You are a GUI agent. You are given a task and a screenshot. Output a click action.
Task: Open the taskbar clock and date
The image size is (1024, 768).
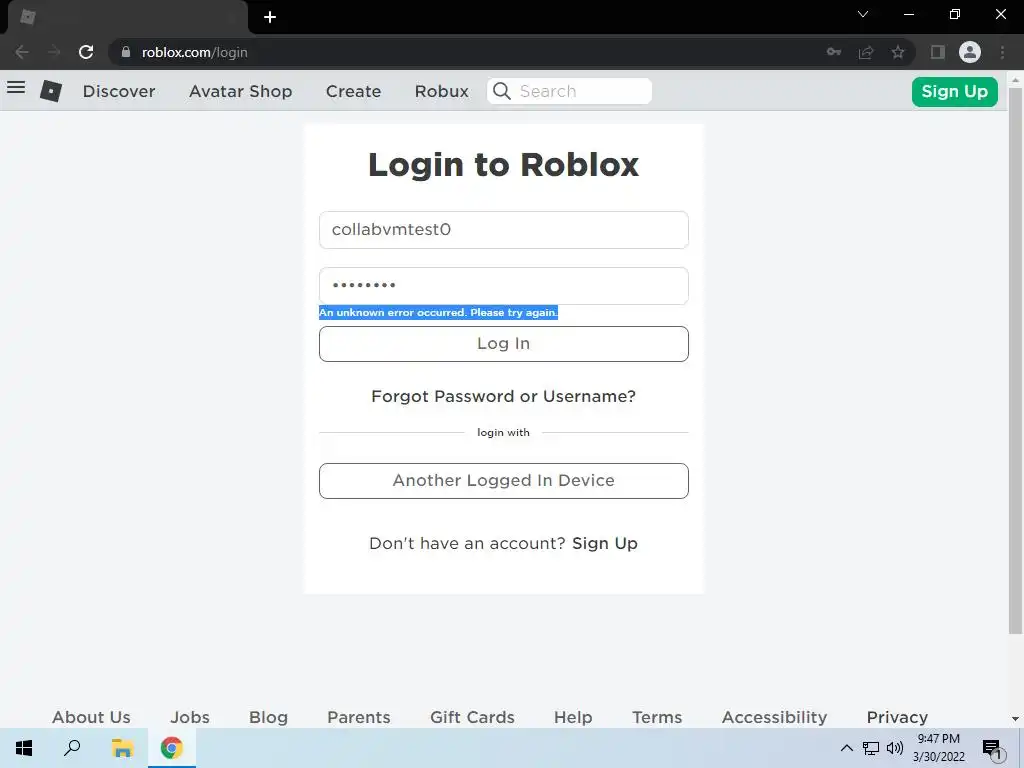click(x=938, y=748)
